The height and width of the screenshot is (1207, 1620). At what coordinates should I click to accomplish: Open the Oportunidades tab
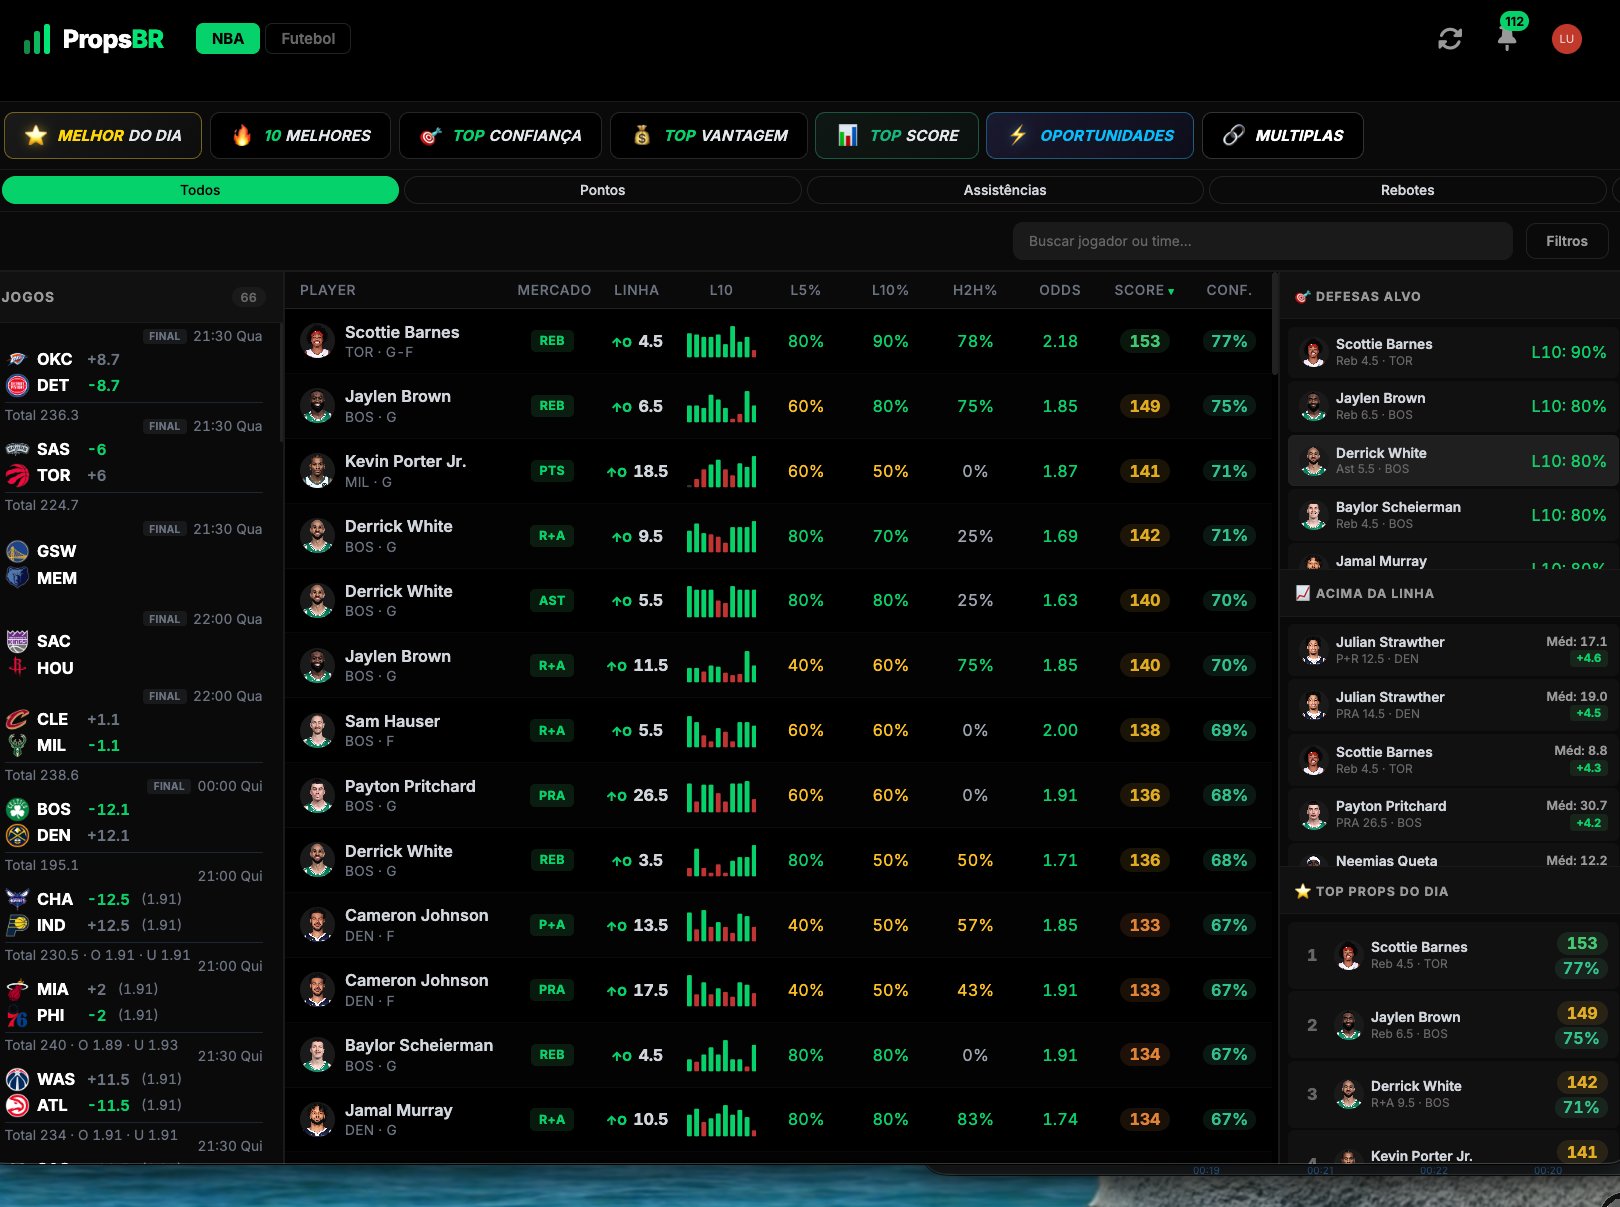[x=1090, y=135]
